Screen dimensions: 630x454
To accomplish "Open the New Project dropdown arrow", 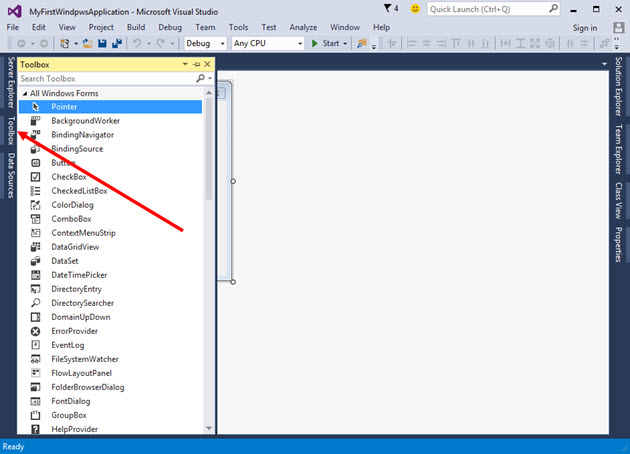I will [x=76, y=43].
